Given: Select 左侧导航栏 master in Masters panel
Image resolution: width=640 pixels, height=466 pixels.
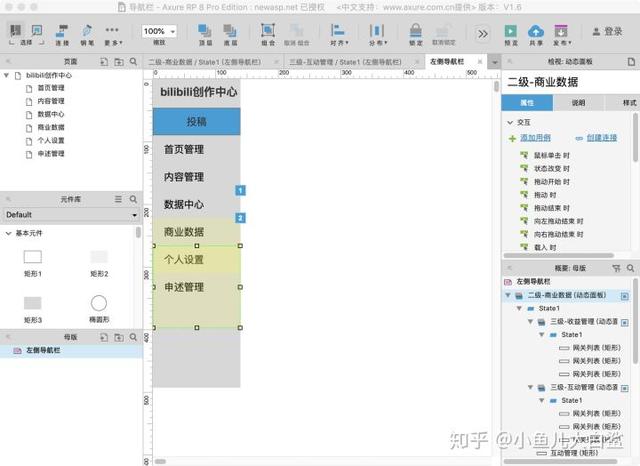Looking at the screenshot, I should click(x=71, y=351).
